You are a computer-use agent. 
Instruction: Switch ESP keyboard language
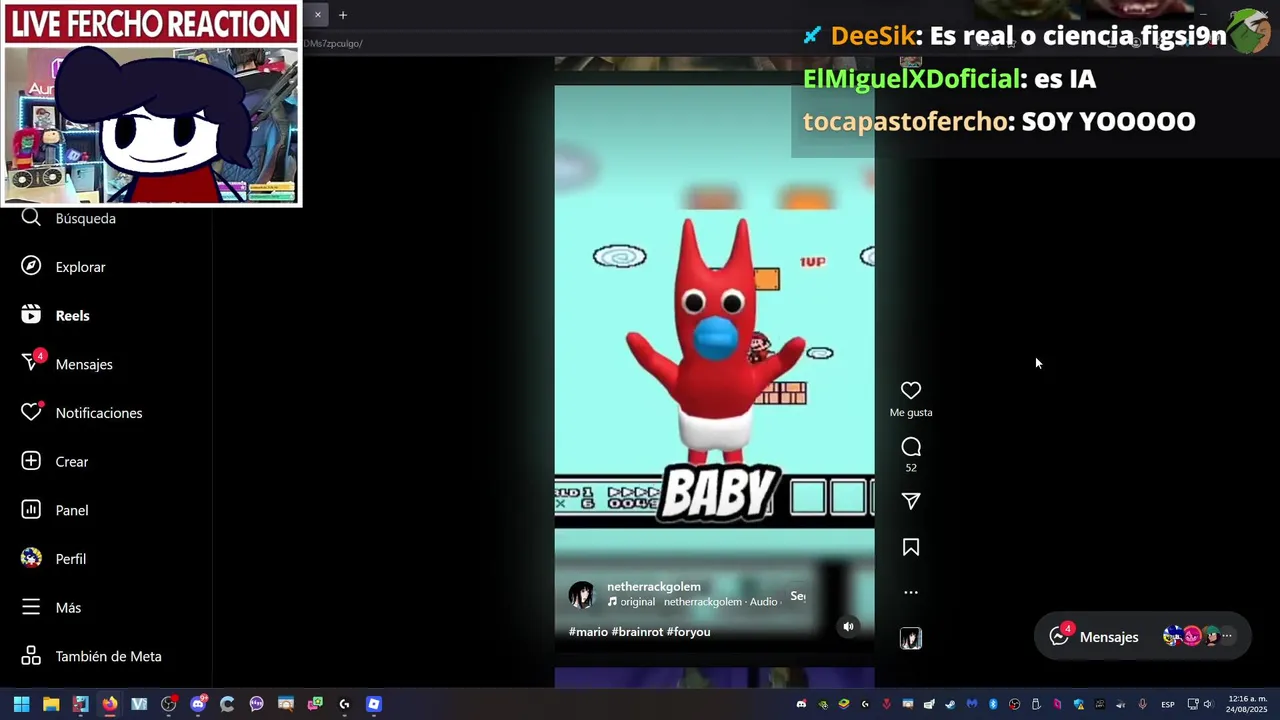1167,705
